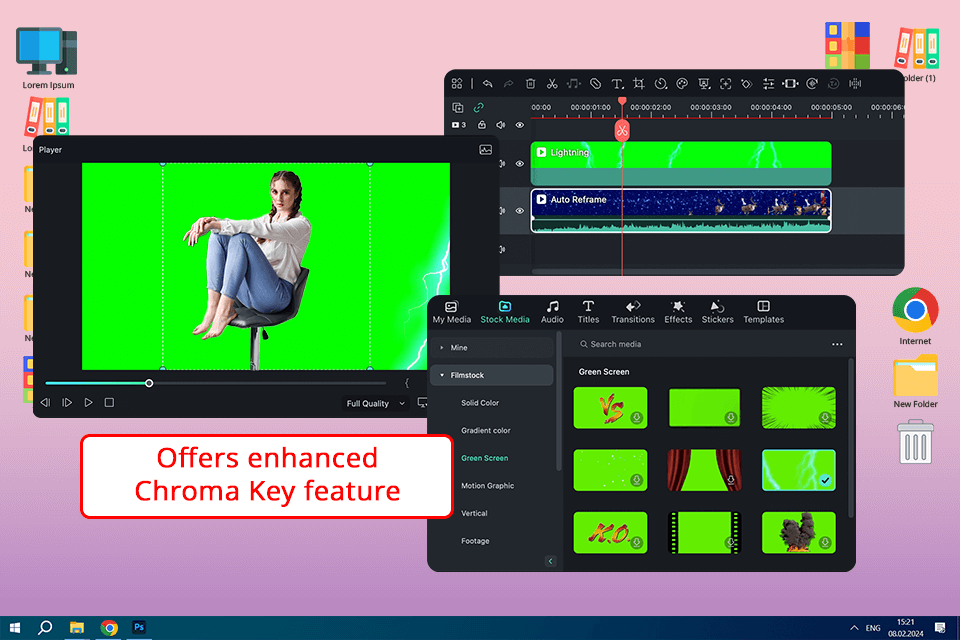Hide the Auto Reframe track with eye icon
Viewport: 960px width, 640px height.
coord(520,211)
